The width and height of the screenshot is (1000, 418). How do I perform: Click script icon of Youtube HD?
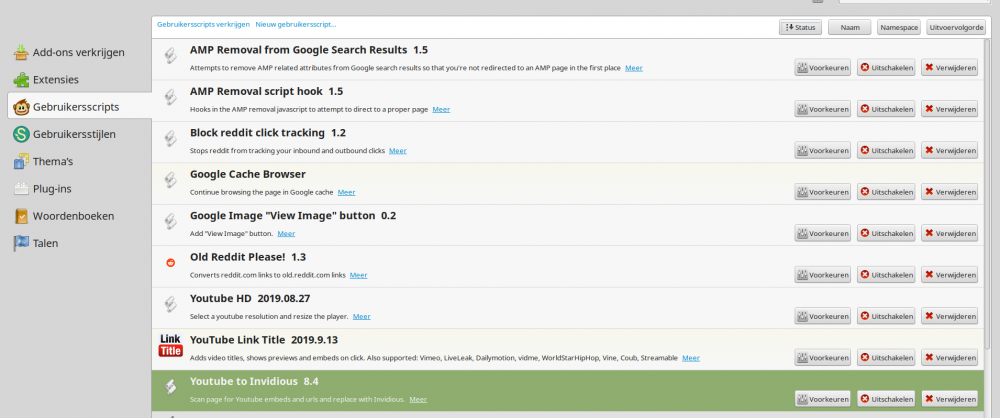coord(170,305)
